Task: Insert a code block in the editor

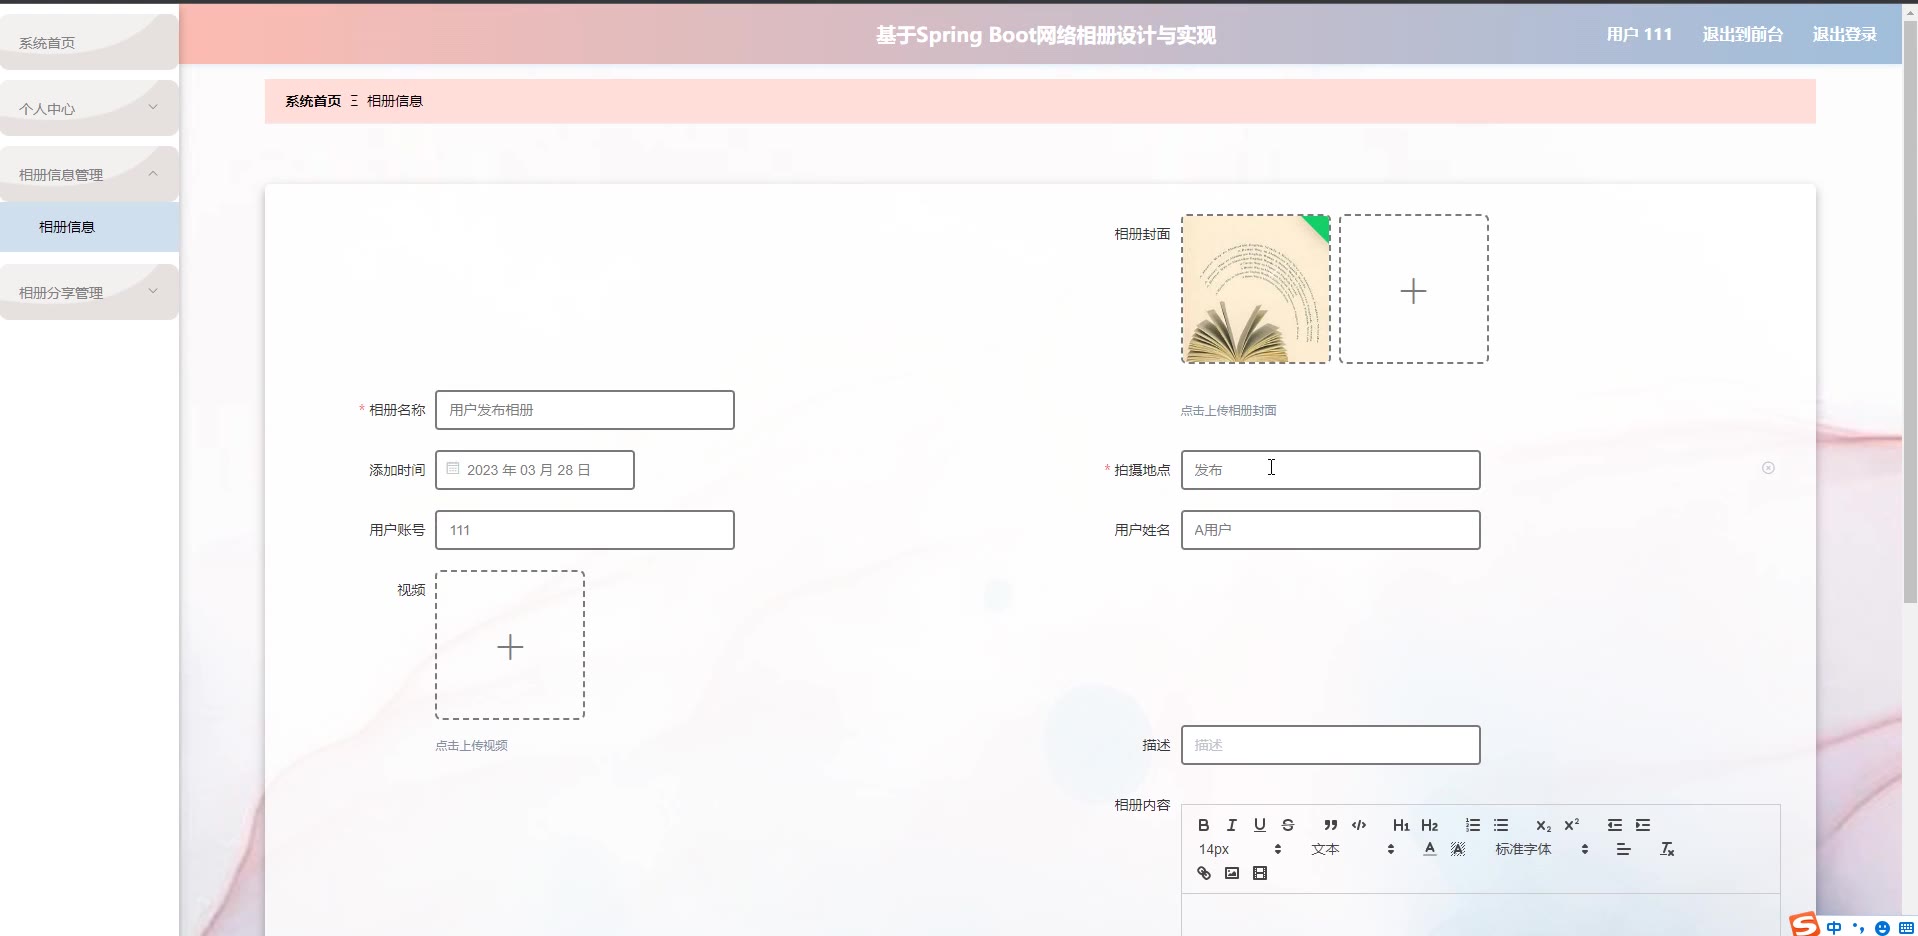Action: (1359, 825)
